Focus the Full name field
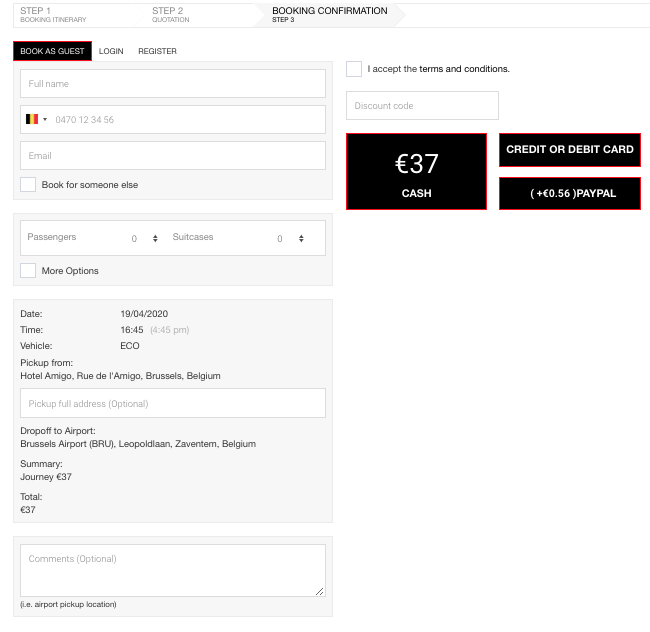The image size is (650, 632). (173, 84)
